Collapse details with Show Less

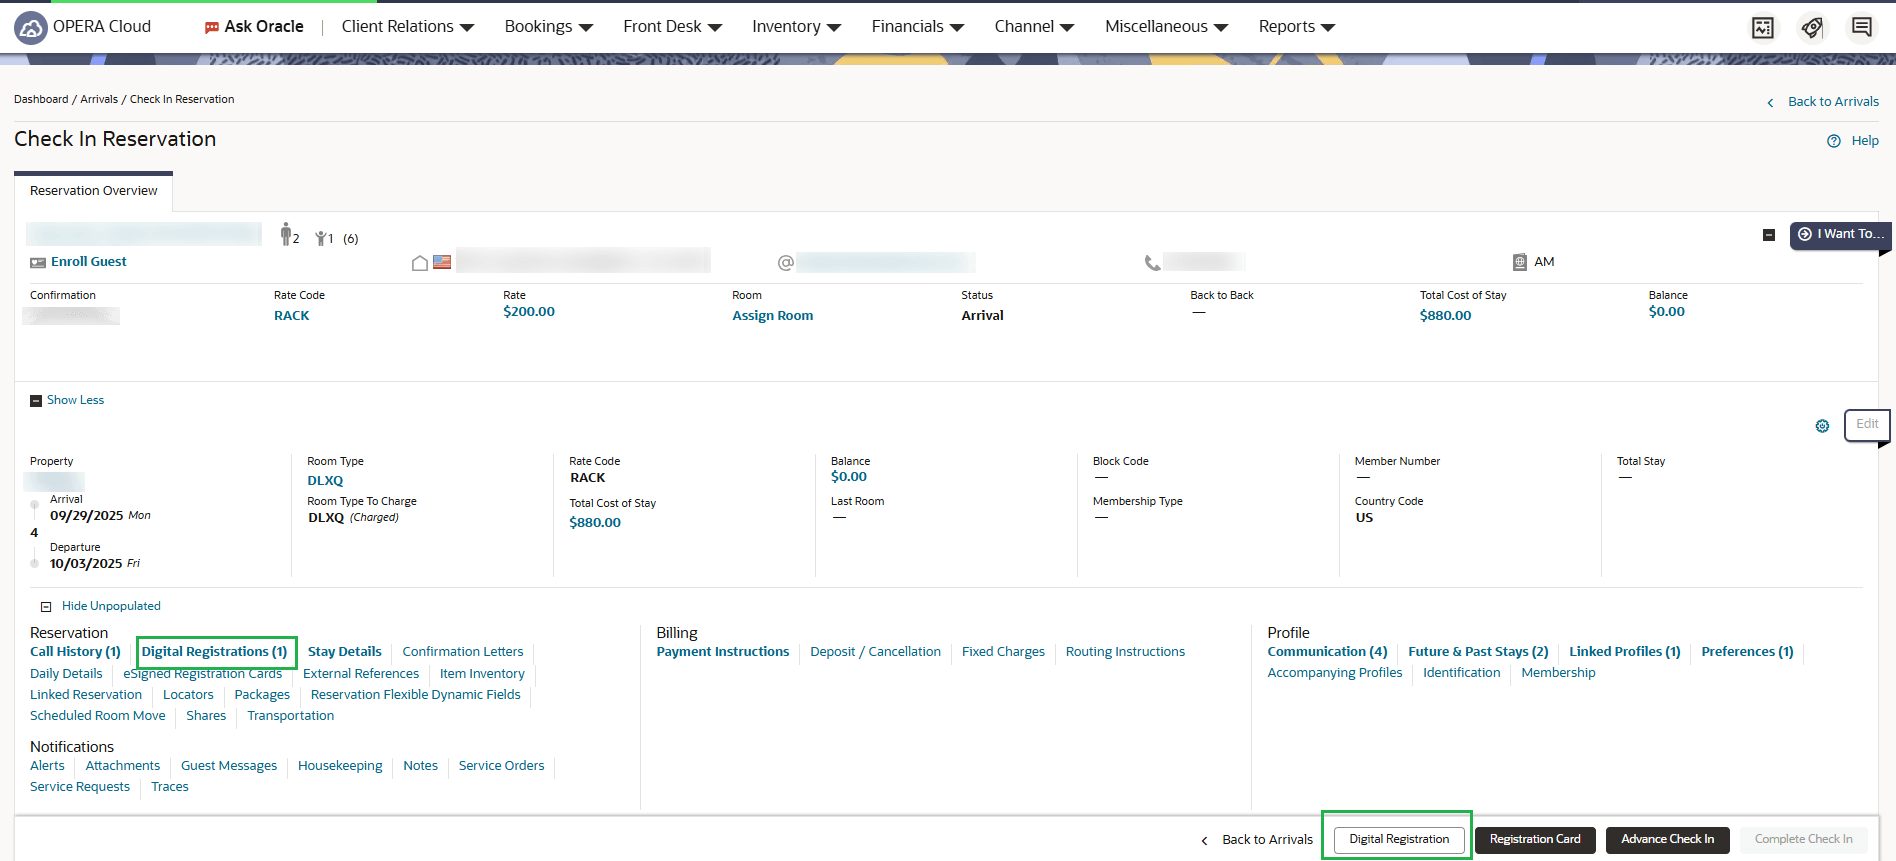pos(67,400)
